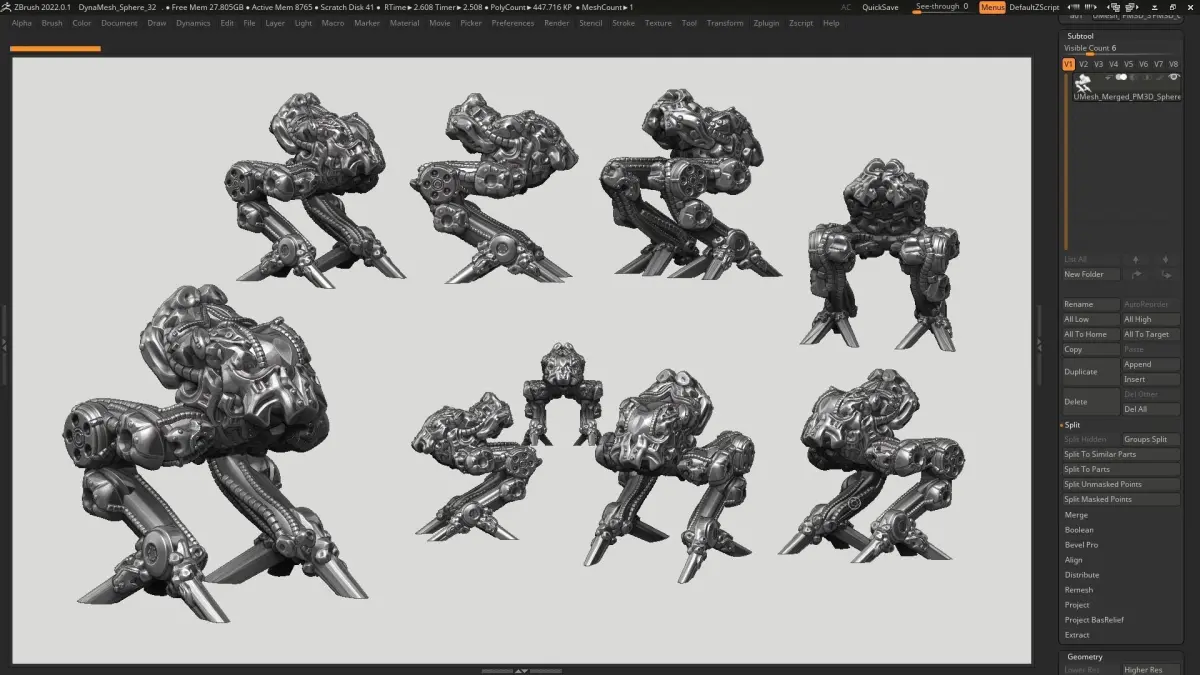Screen dimensions: 1200x675
Task: Click the subtool start-folder arrow icon
Action: click(x=1108, y=78)
